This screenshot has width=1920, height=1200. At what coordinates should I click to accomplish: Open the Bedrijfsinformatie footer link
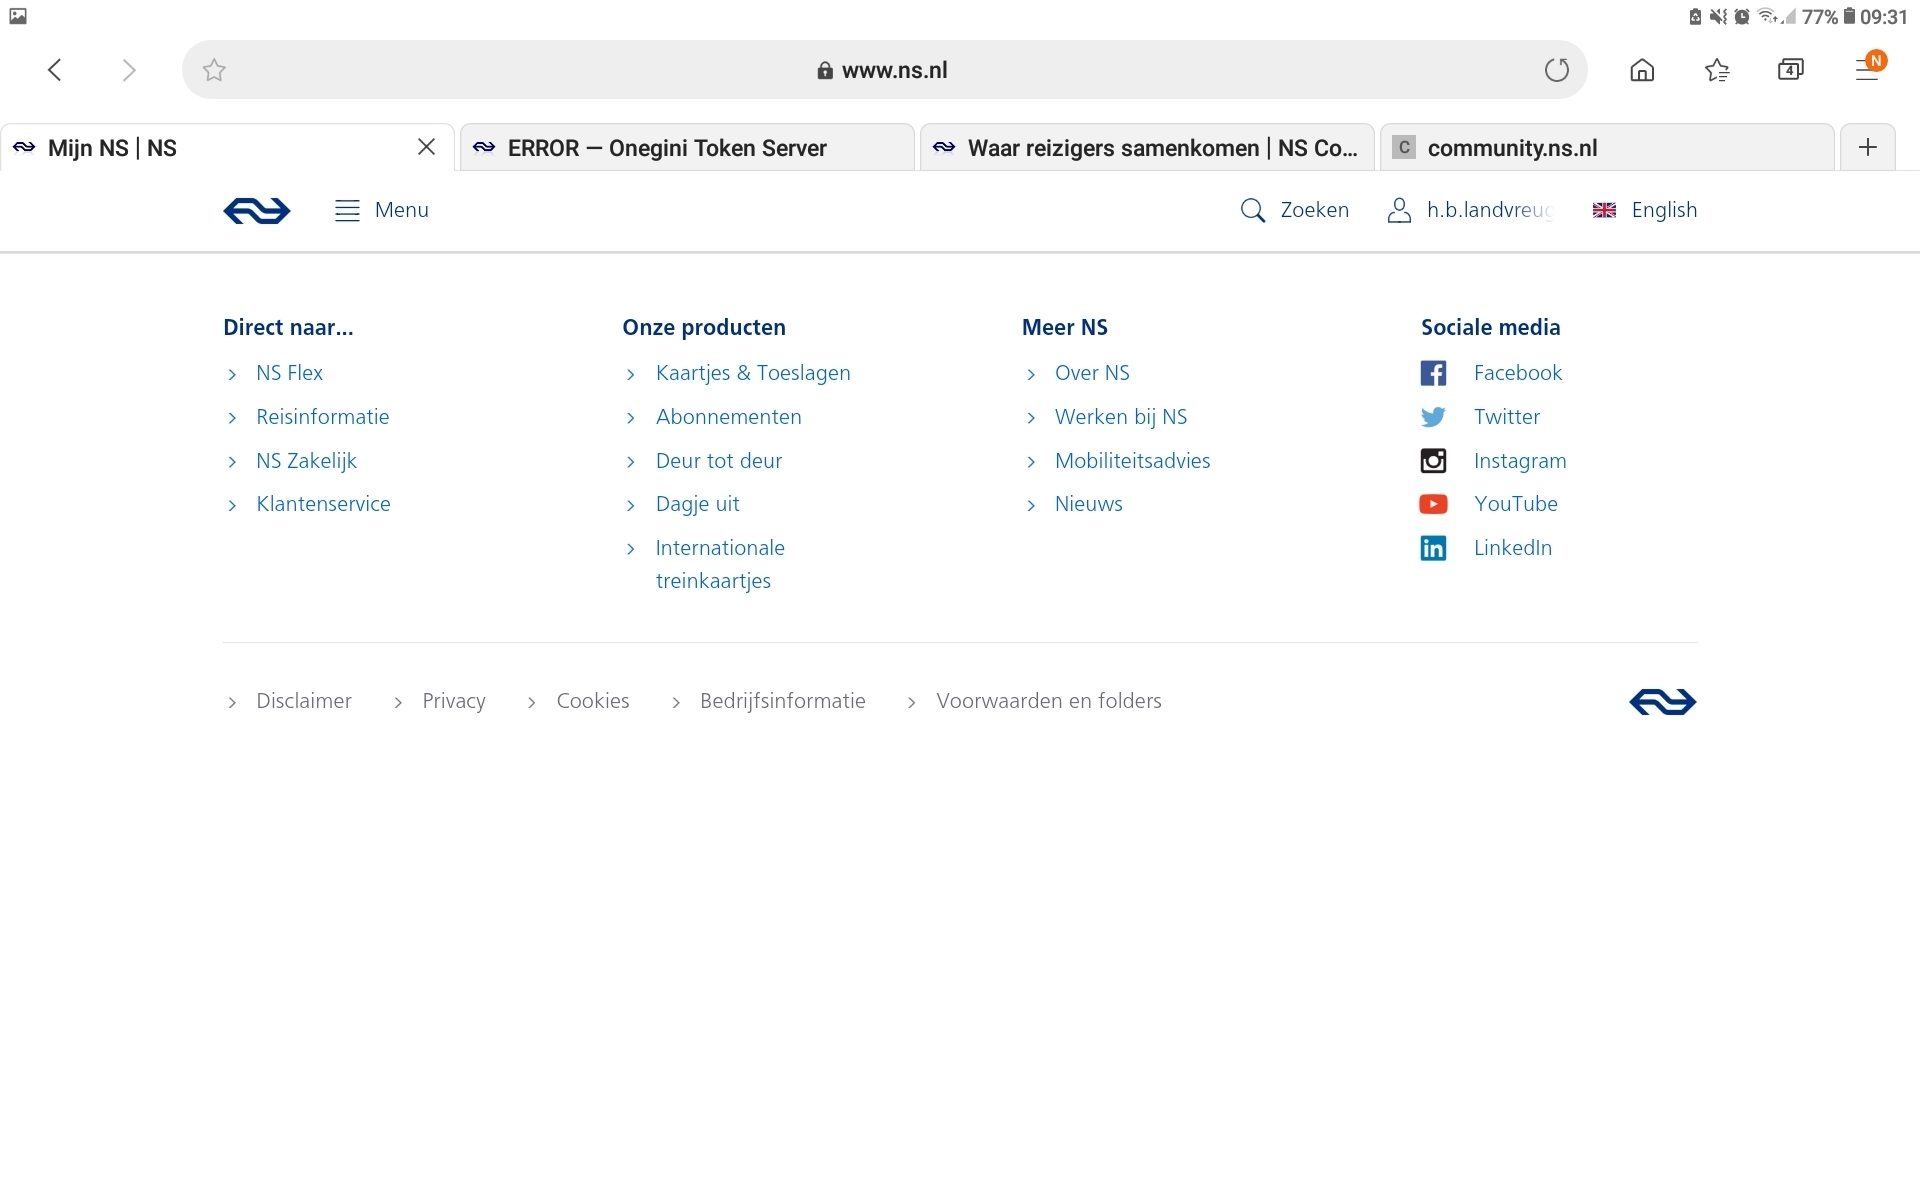[782, 701]
